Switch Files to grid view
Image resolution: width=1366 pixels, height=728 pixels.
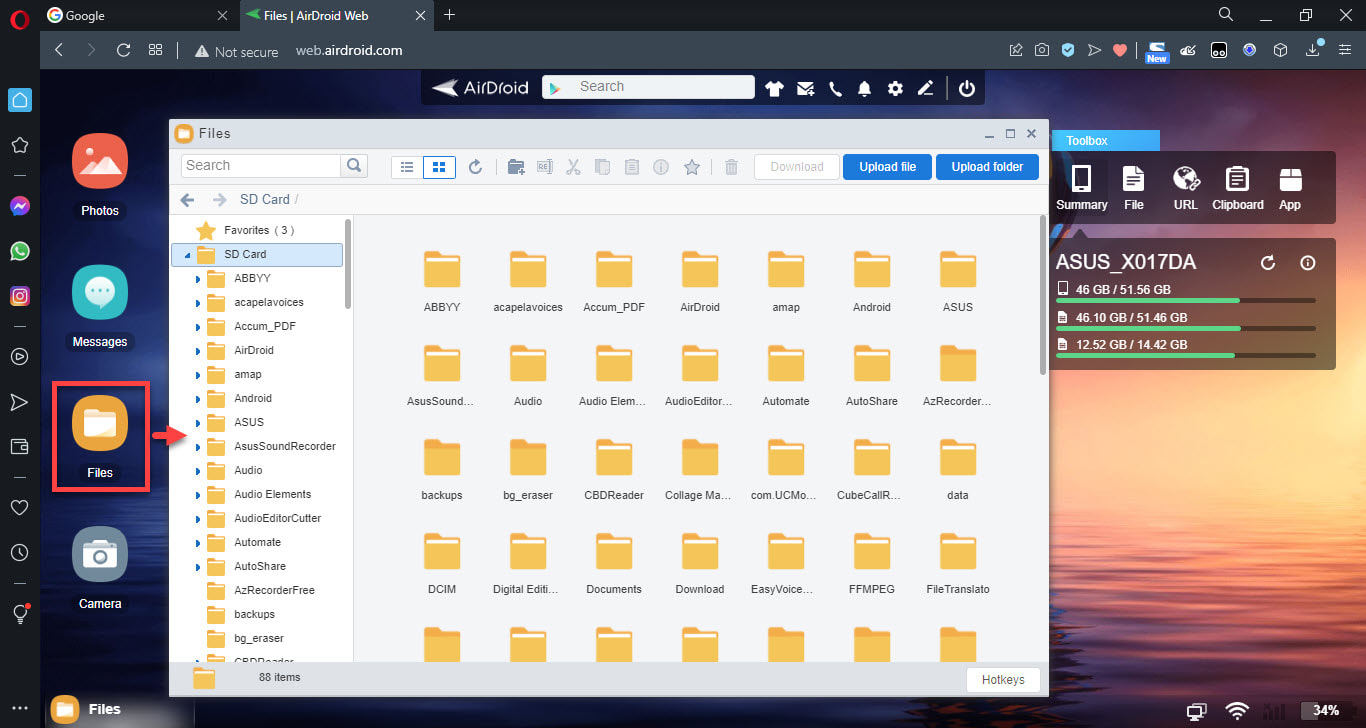click(440, 167)
